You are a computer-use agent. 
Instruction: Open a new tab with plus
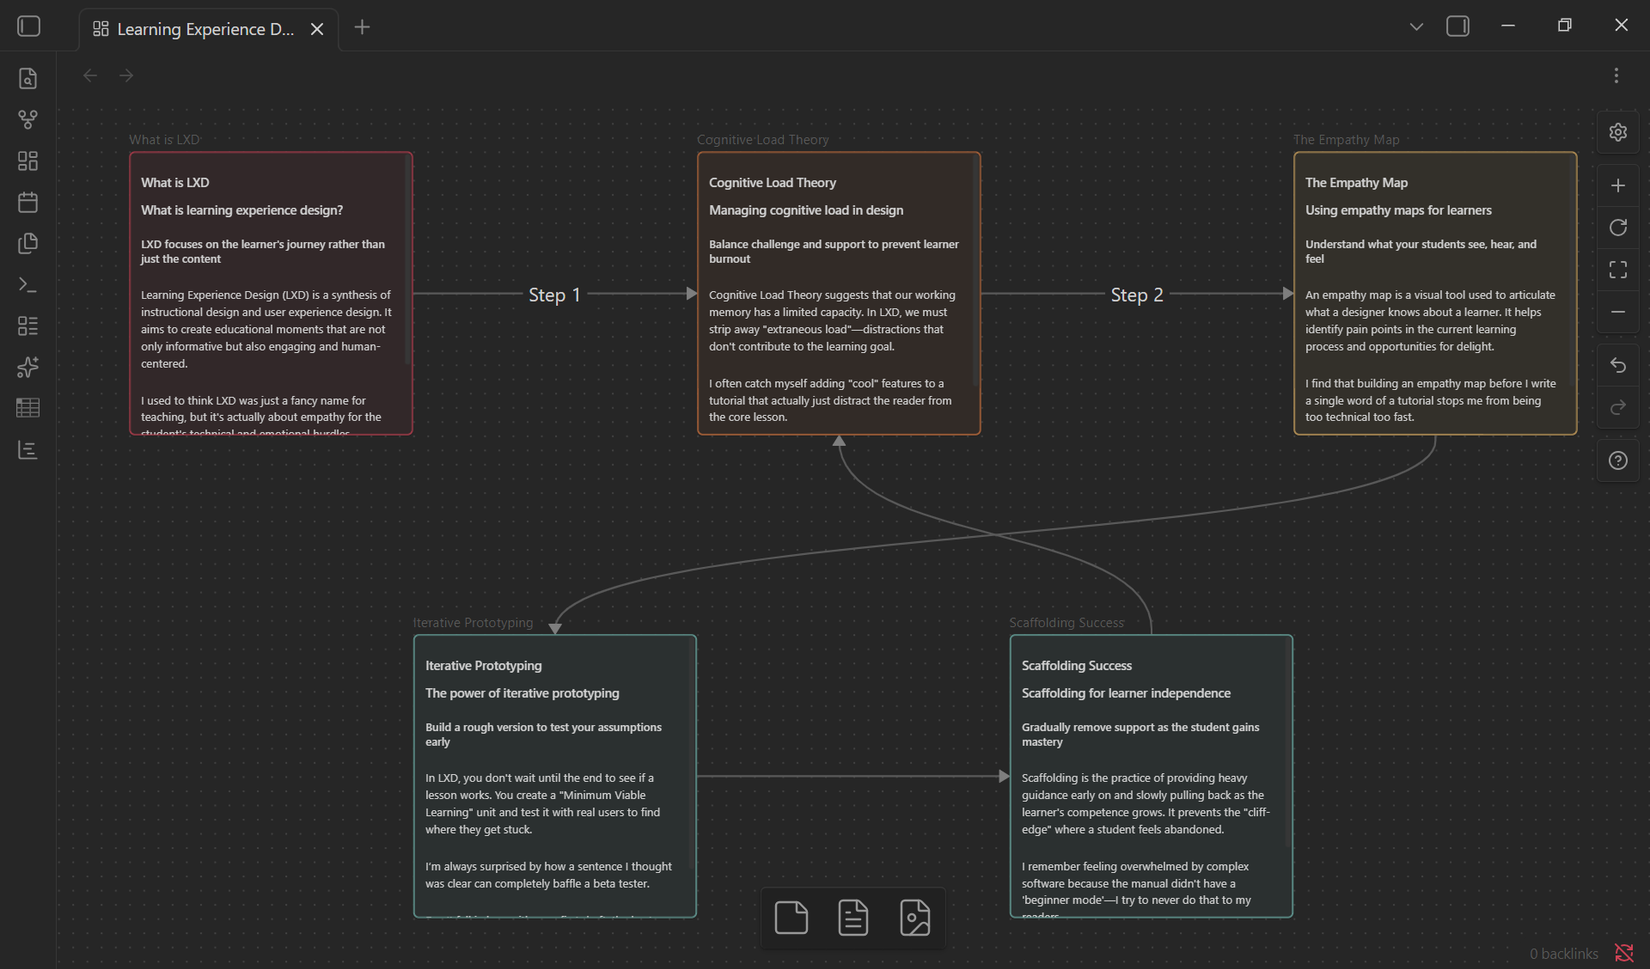pos(362,28)
